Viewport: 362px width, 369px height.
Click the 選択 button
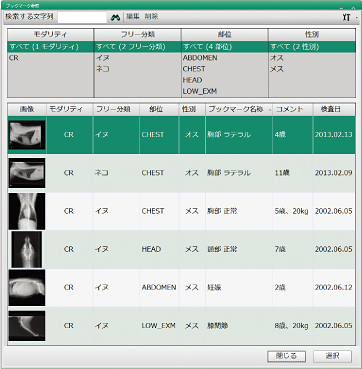pyautogui.click(x=332, y=356)
